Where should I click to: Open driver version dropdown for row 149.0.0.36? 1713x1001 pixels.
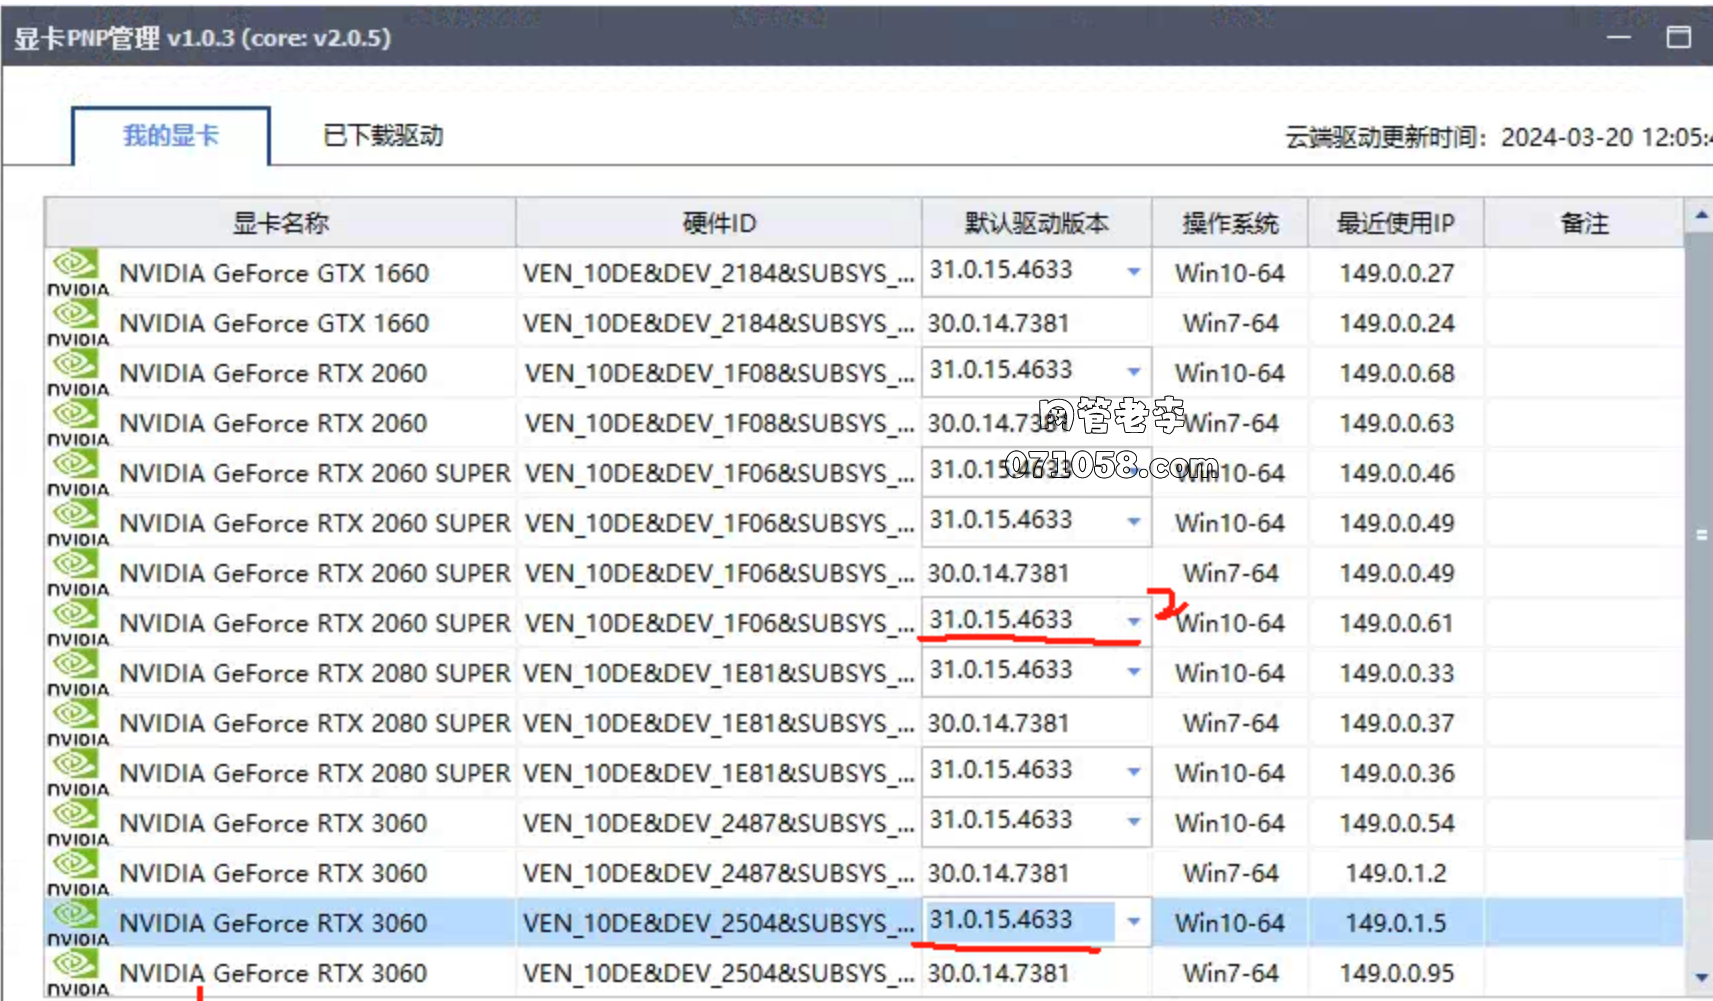point(1133,772)
